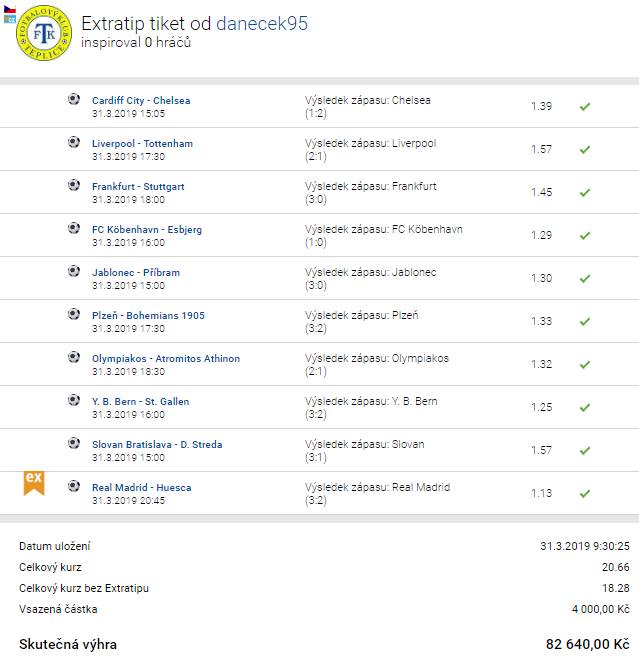Click the save date value 31.3.2019 9:30:25
Viewport: 639px width, 661px height.
tap(585, 546)
